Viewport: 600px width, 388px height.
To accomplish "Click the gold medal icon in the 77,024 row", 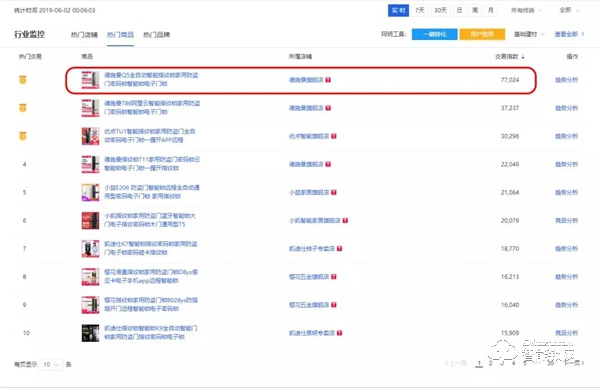I will (x=23, y=80).
